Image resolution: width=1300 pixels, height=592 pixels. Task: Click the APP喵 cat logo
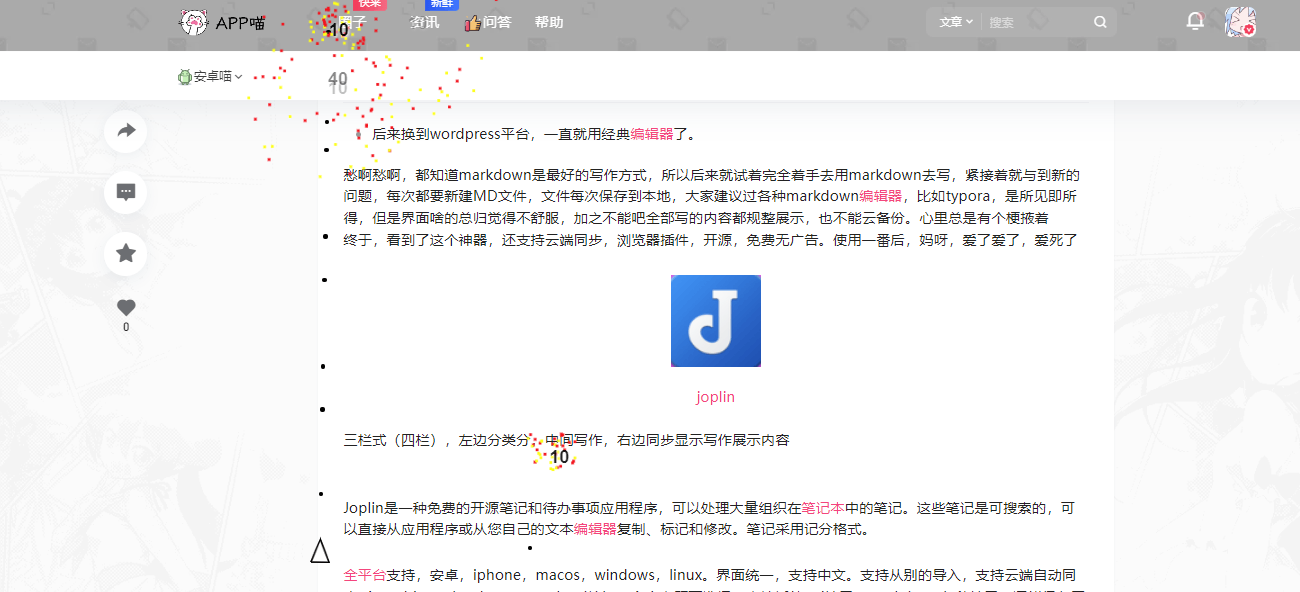(x=222, y=22)
